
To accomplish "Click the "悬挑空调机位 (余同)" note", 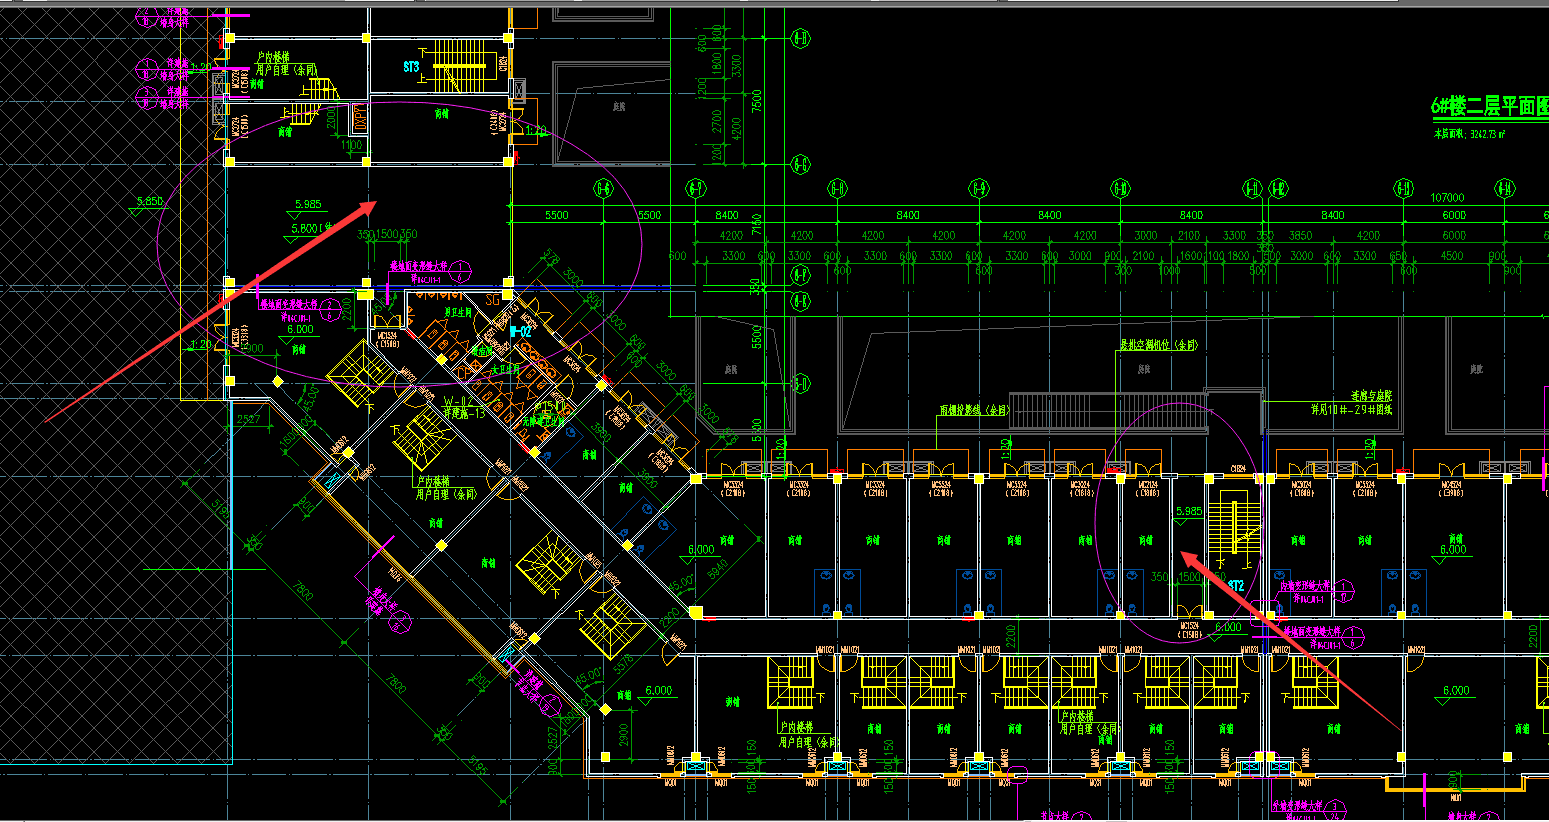I will tap(1157, 344).
